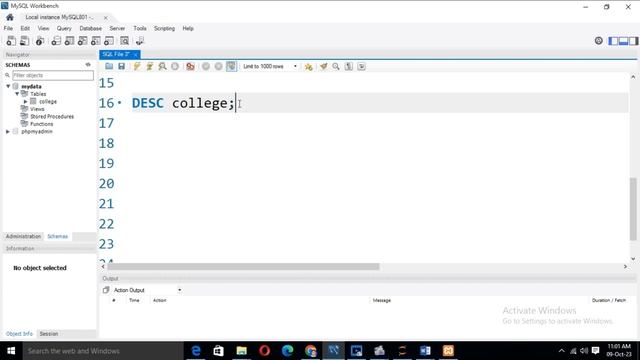Save the script to file

coord(122,66)
